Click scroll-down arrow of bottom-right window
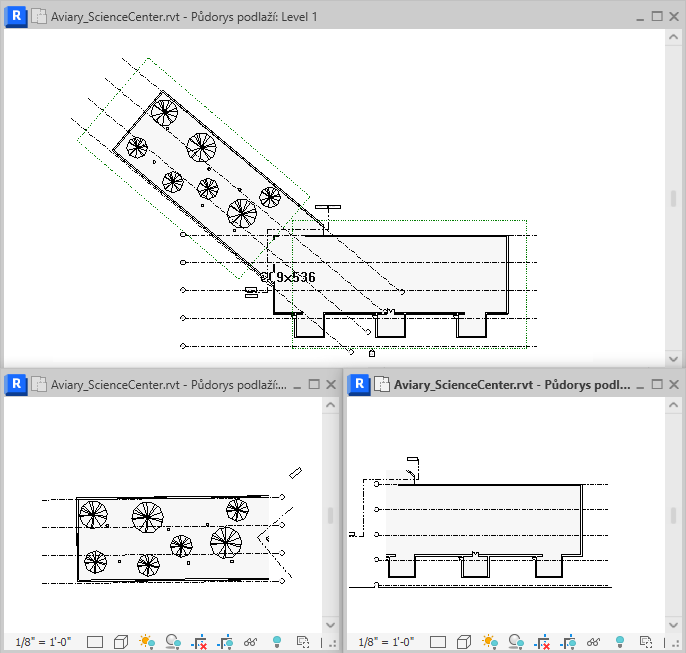 coord(673,625)
